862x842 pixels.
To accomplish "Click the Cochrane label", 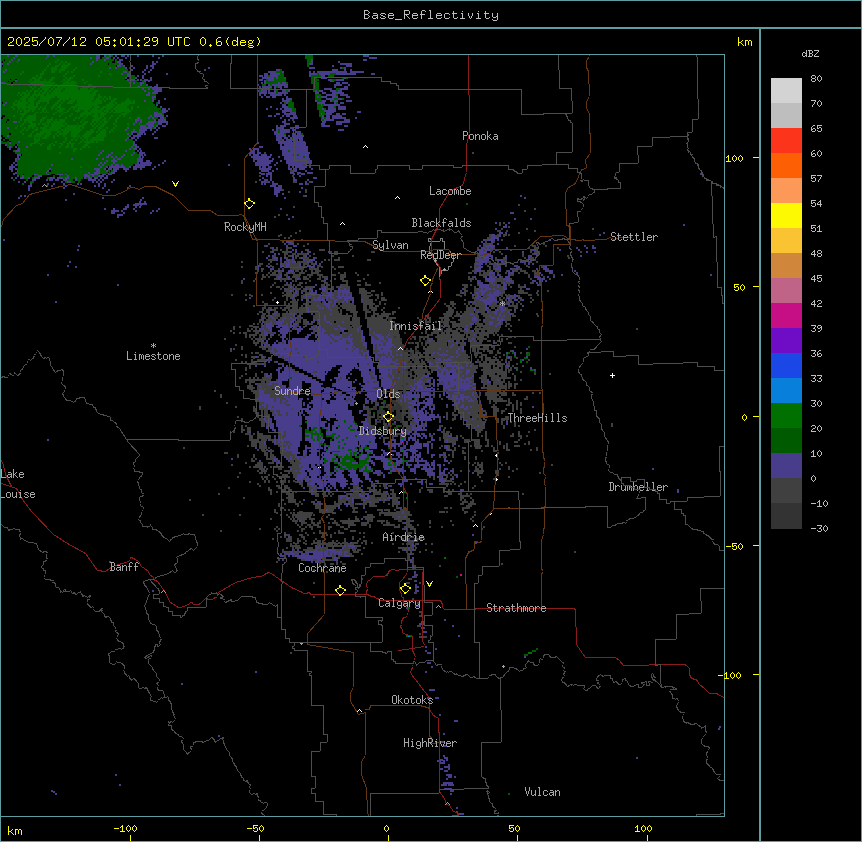I will tap(322, 568).
